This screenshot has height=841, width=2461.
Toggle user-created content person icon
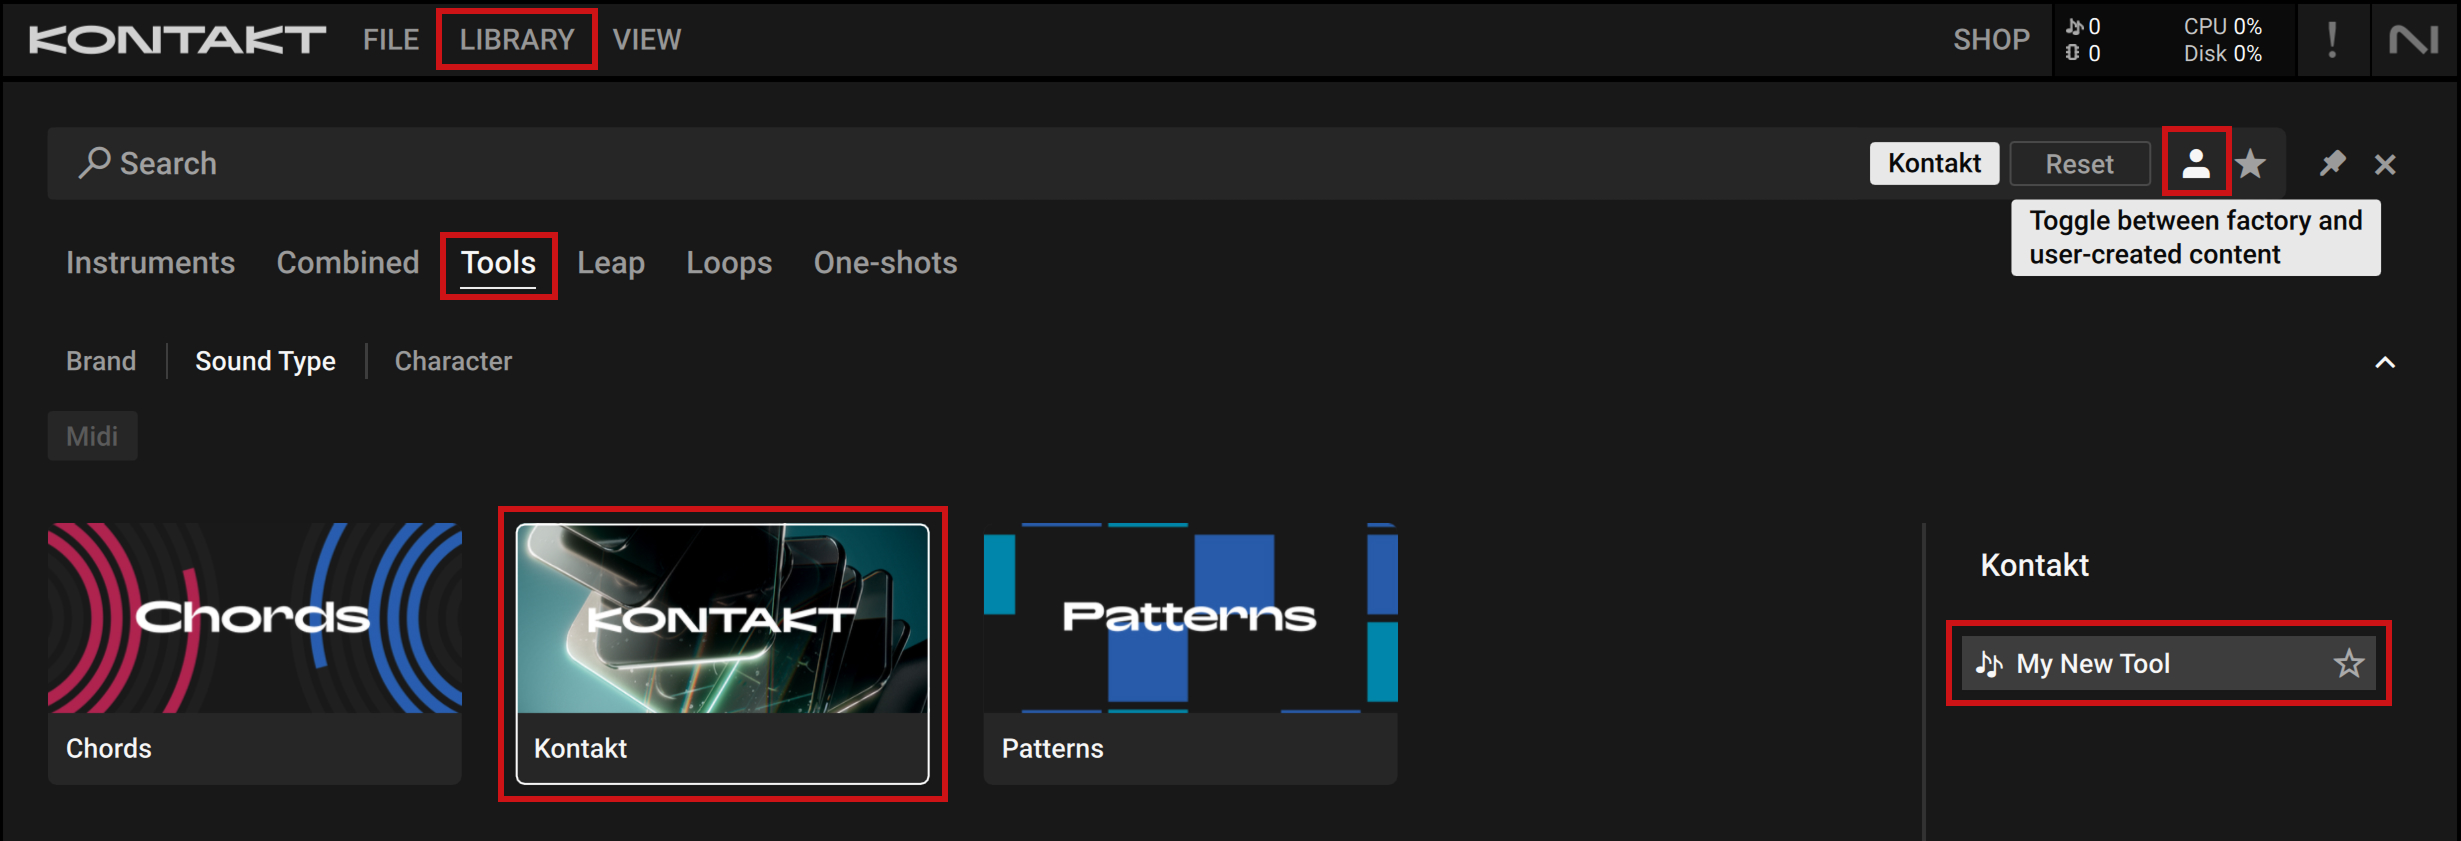coord(2195,162)
